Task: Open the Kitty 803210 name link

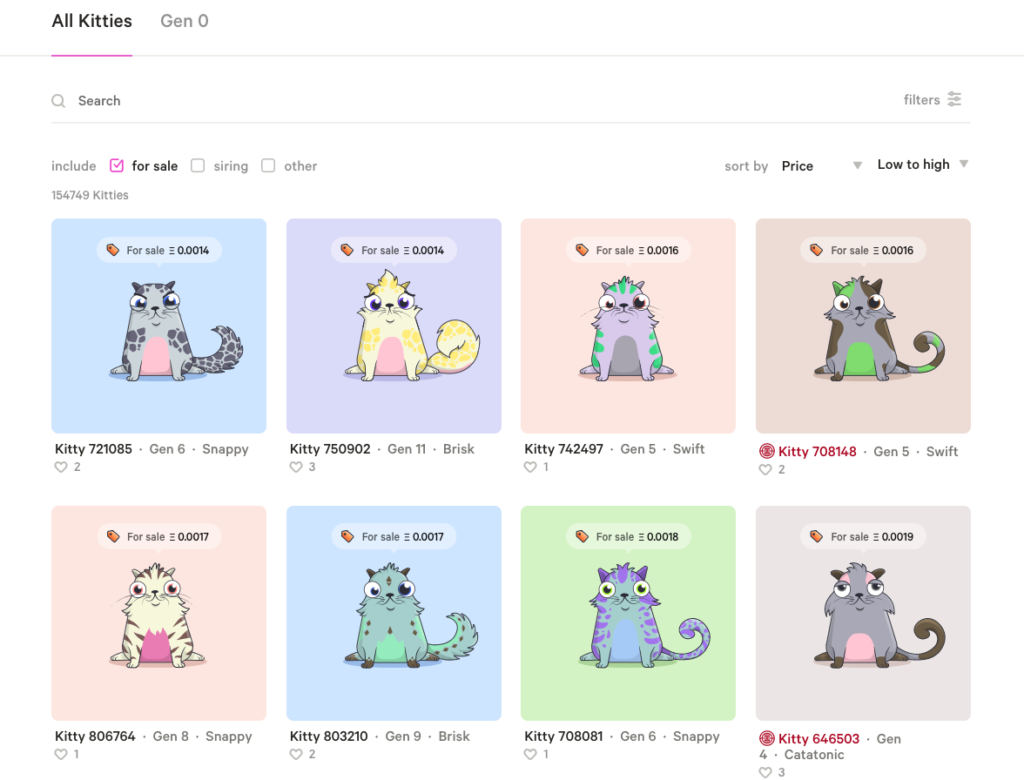Action: pyautogui.click(x=328, y=736)
